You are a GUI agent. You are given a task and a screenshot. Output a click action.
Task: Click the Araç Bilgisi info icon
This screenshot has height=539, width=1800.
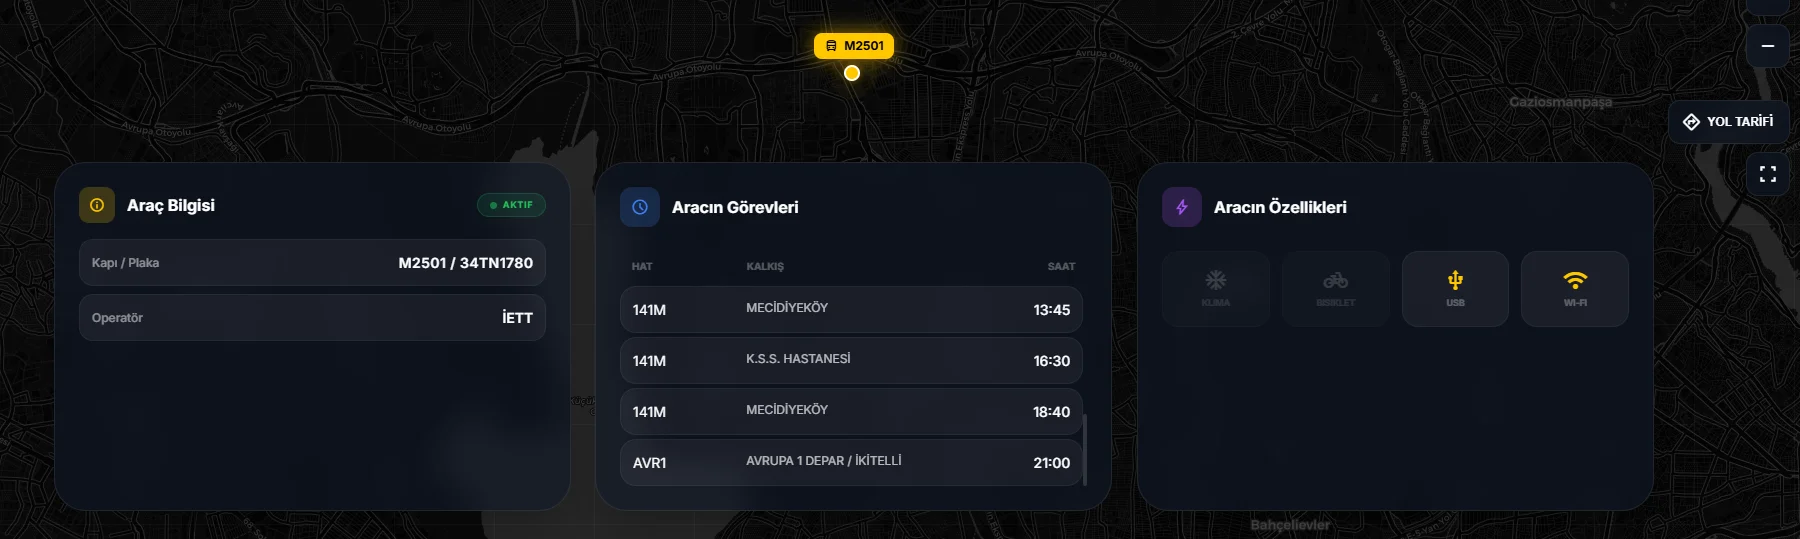pos(97,205)
